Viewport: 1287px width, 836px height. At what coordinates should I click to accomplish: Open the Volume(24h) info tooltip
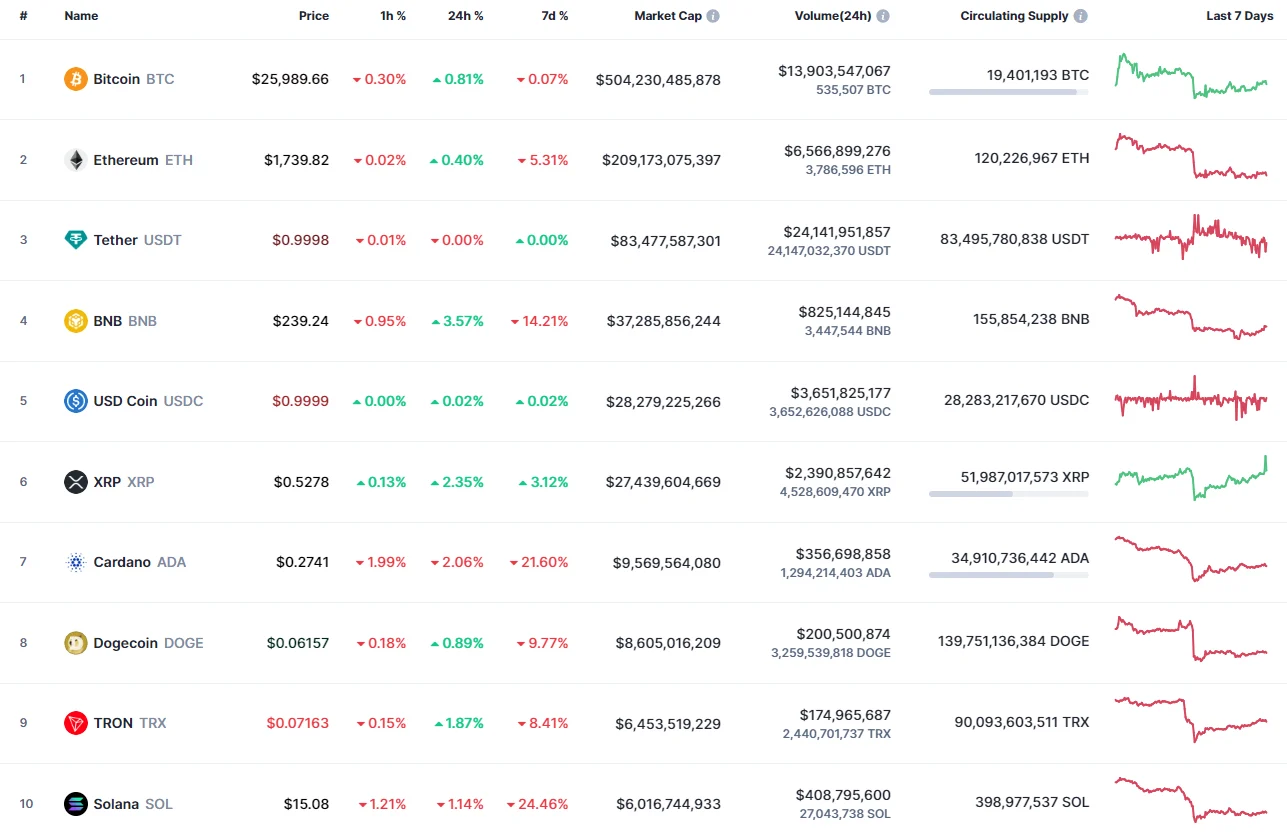point(881,15)
